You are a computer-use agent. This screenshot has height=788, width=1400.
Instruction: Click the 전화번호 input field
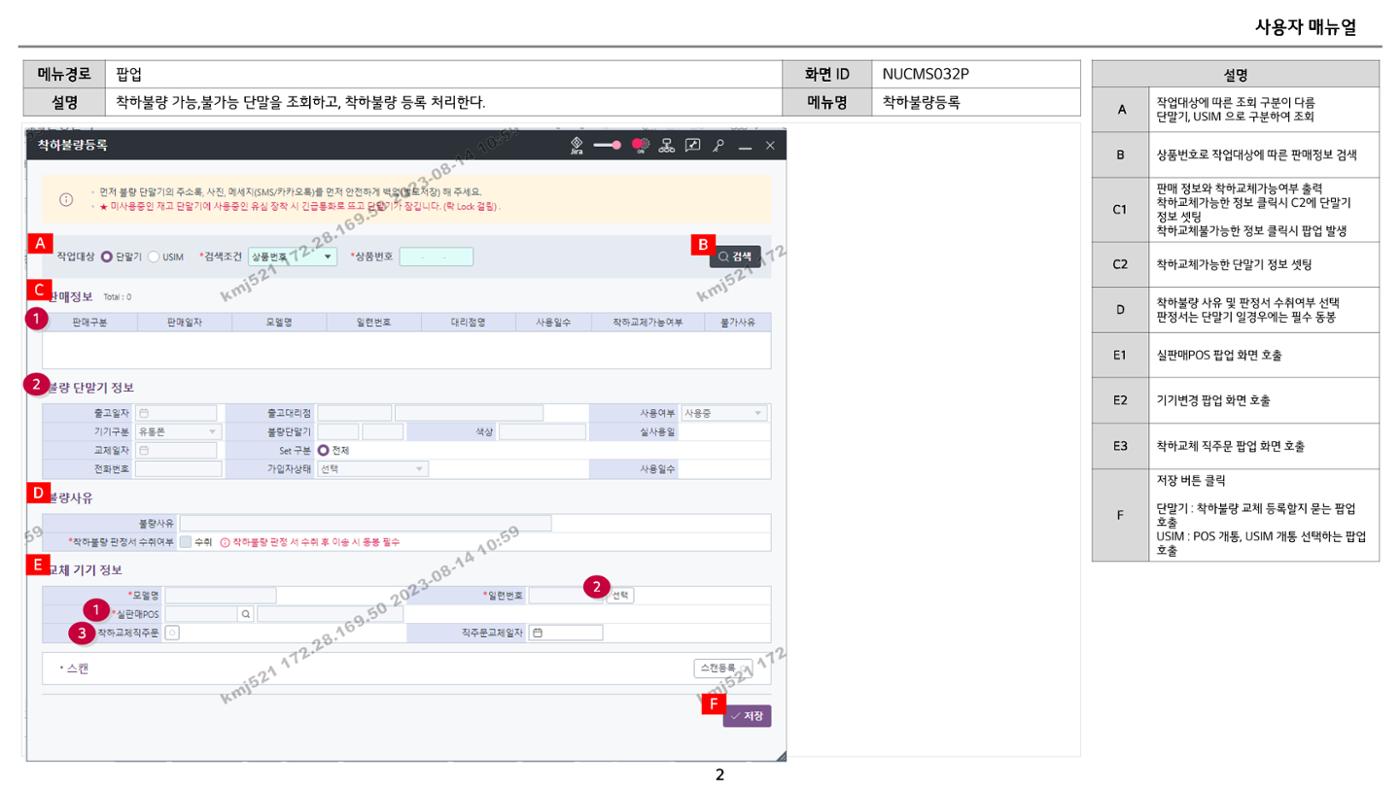click(x=178, y=468)
